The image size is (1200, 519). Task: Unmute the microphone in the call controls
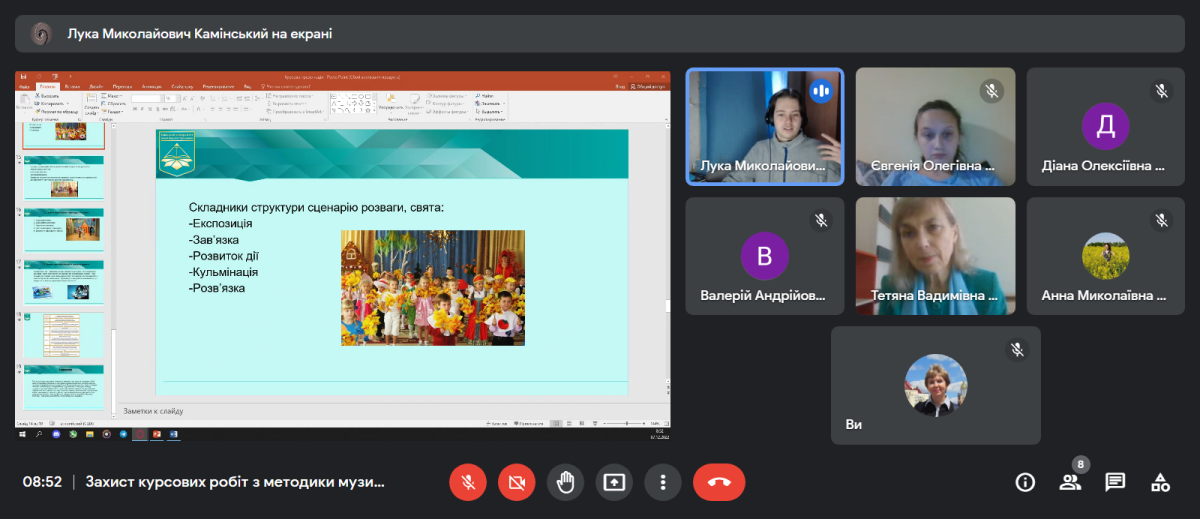467,482
